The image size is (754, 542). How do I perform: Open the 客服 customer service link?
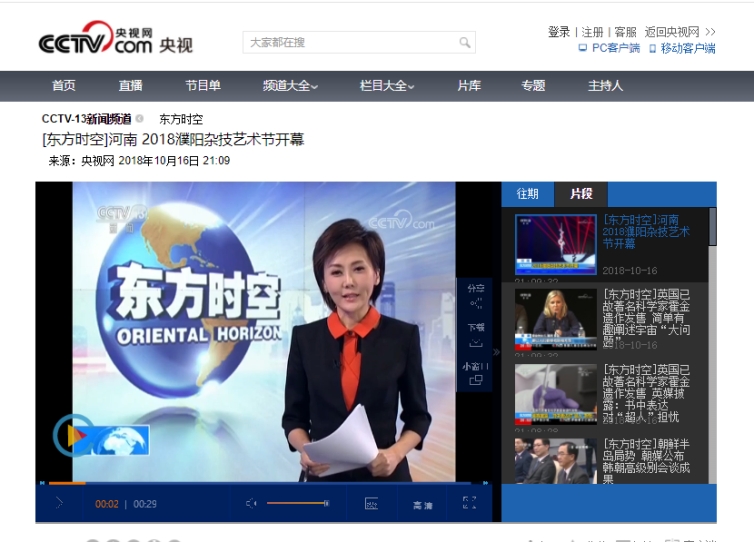625,32
